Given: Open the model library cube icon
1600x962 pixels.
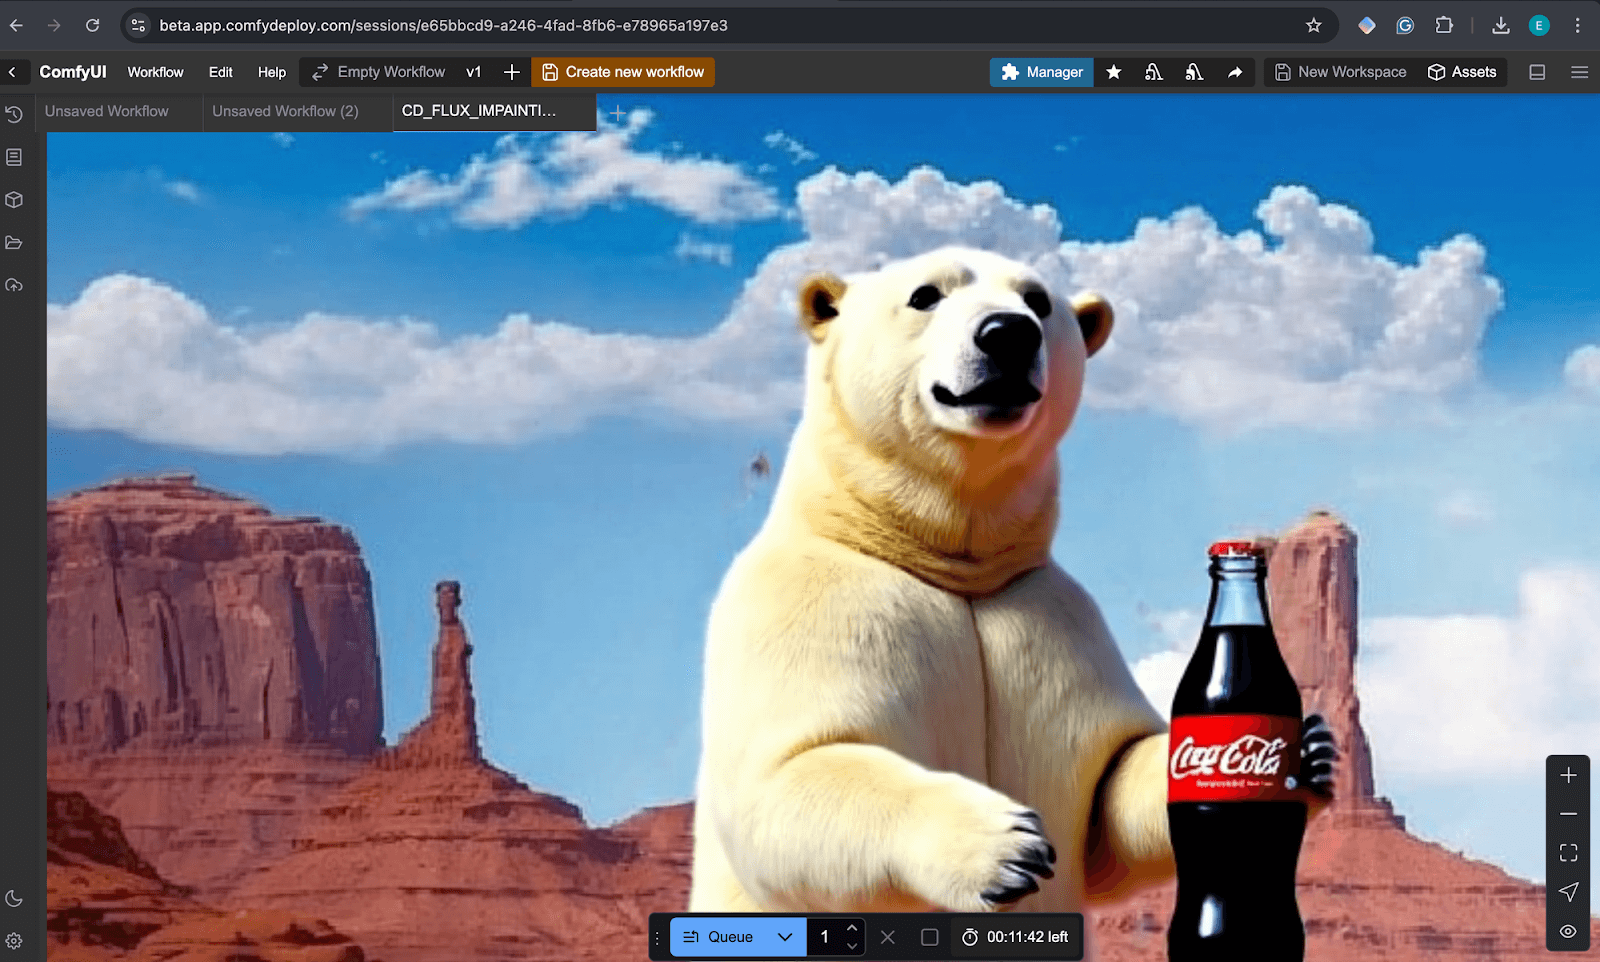Looking at the screenshot, I should pyautogui.click(x=14, y=200).
